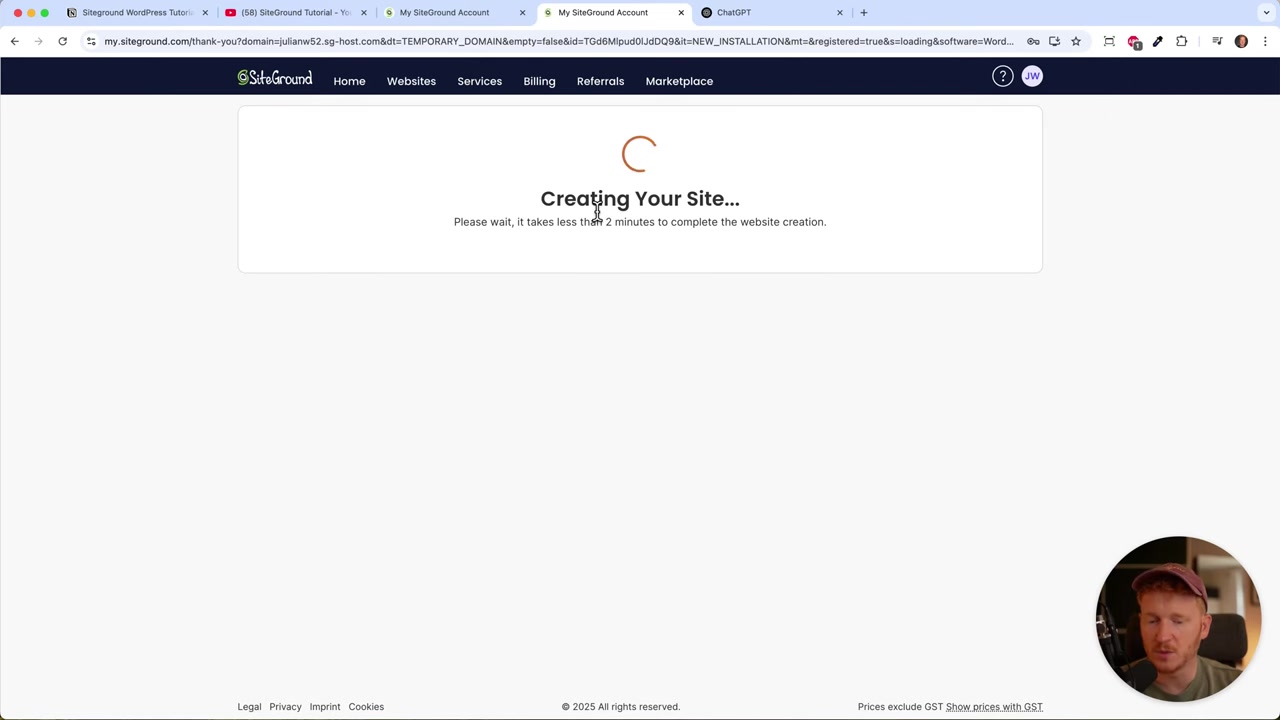Reload the page with the refresh icon
This screenshot has width=1280, height=720.
[x=62, y=41]
